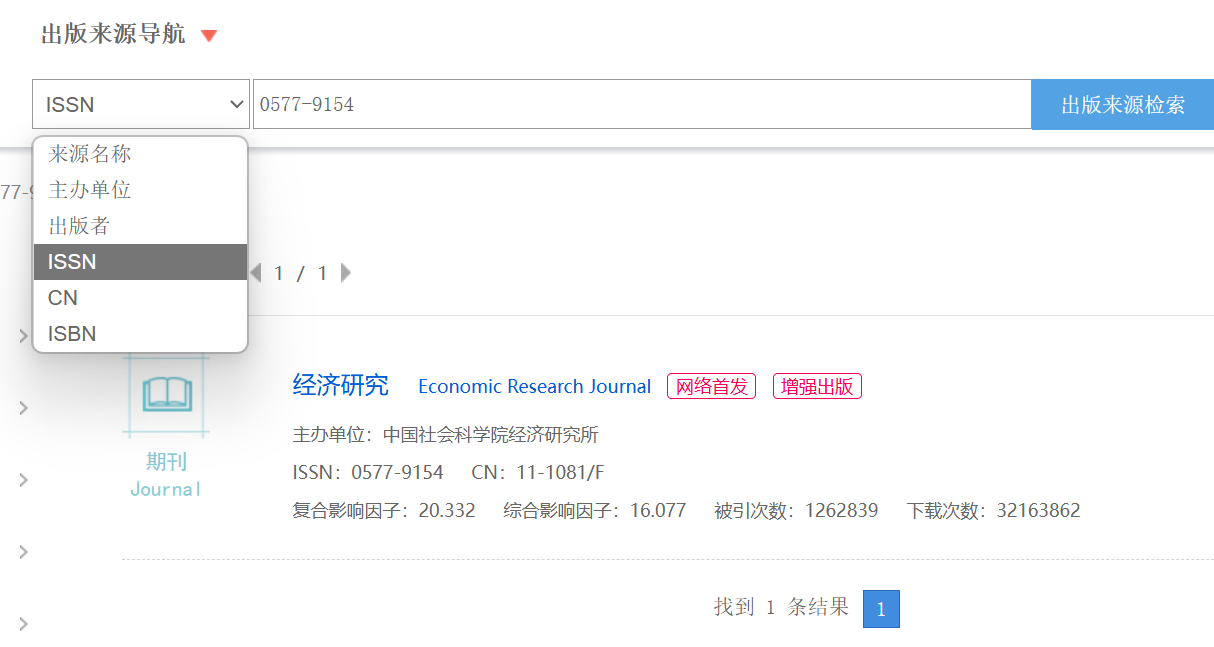Screen dimensions: 1214x647
Task: Pick the highlighted ISSN option
Action: point(140,262)
